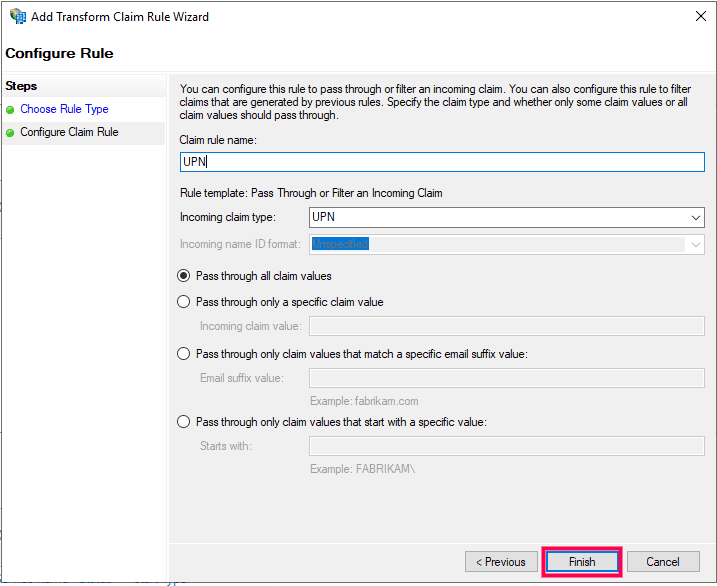
Task: Click the Configure Rule heading
Action: pos(60,53)
